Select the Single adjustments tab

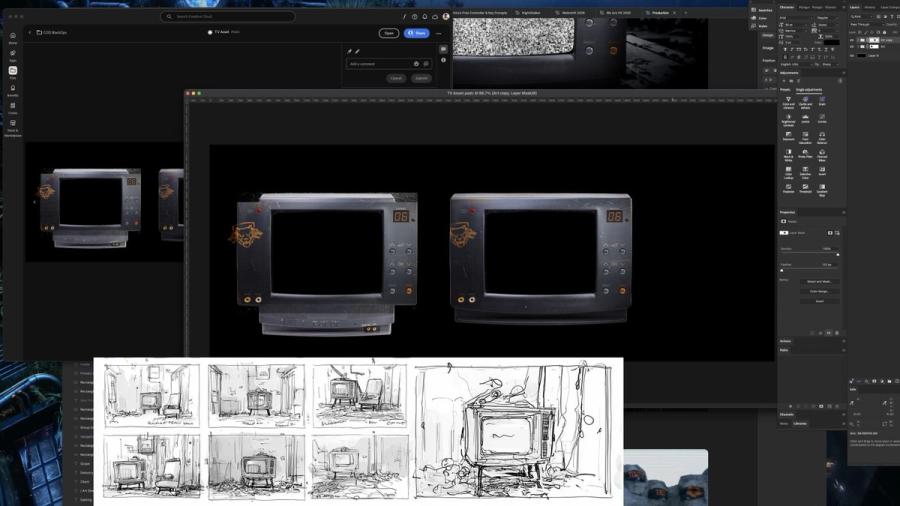(x=809, y=89)
